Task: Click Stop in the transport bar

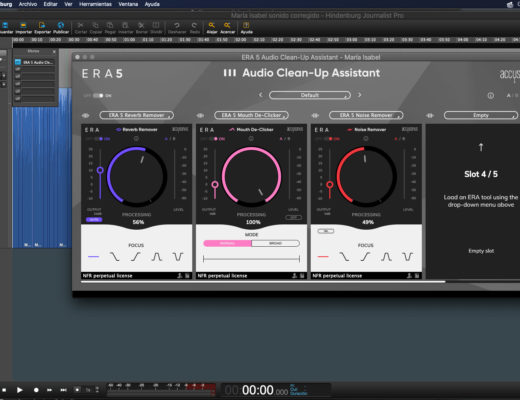Action: 4,390
